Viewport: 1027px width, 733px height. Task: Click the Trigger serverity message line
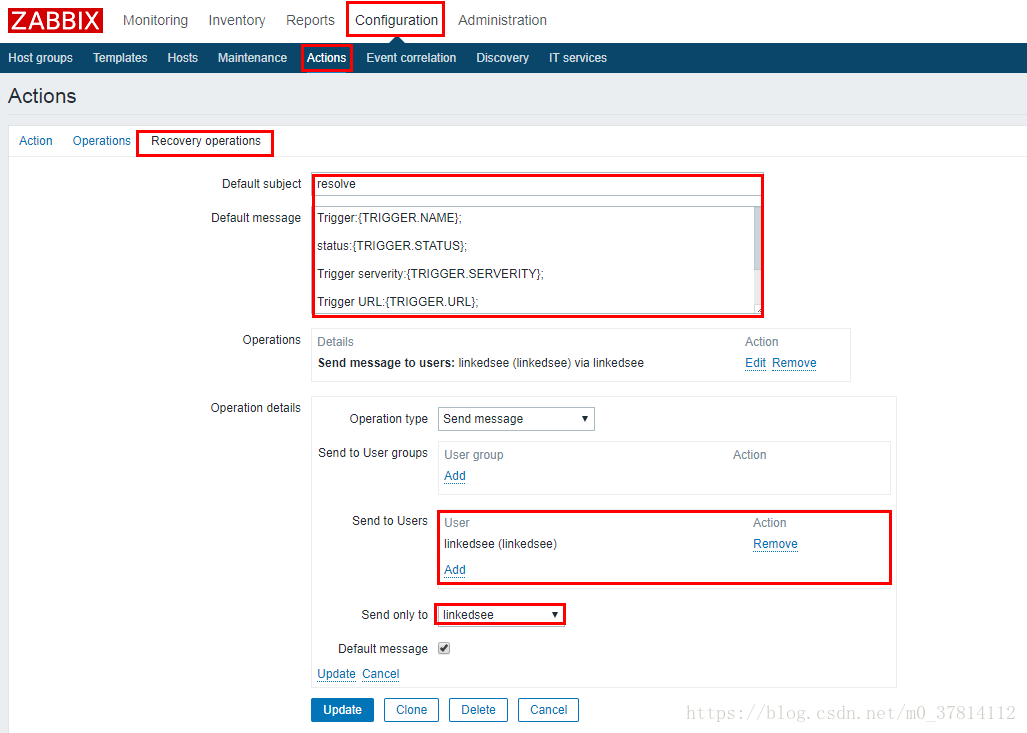point(430,274)
